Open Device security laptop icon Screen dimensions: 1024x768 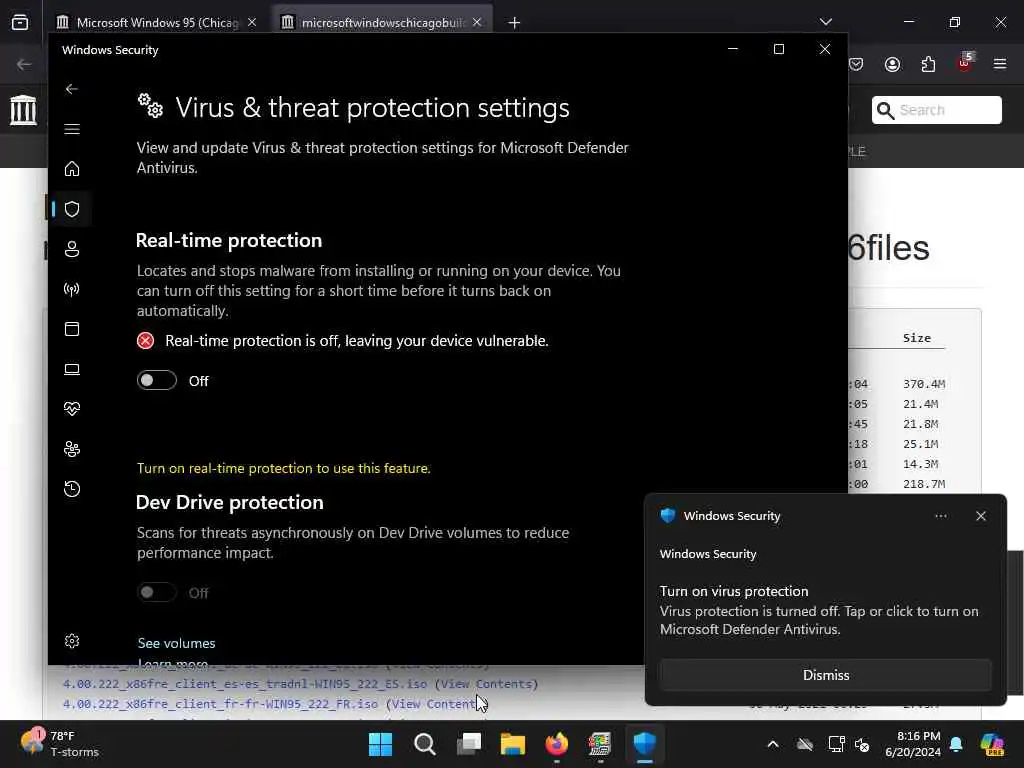(x=72, y=369)
